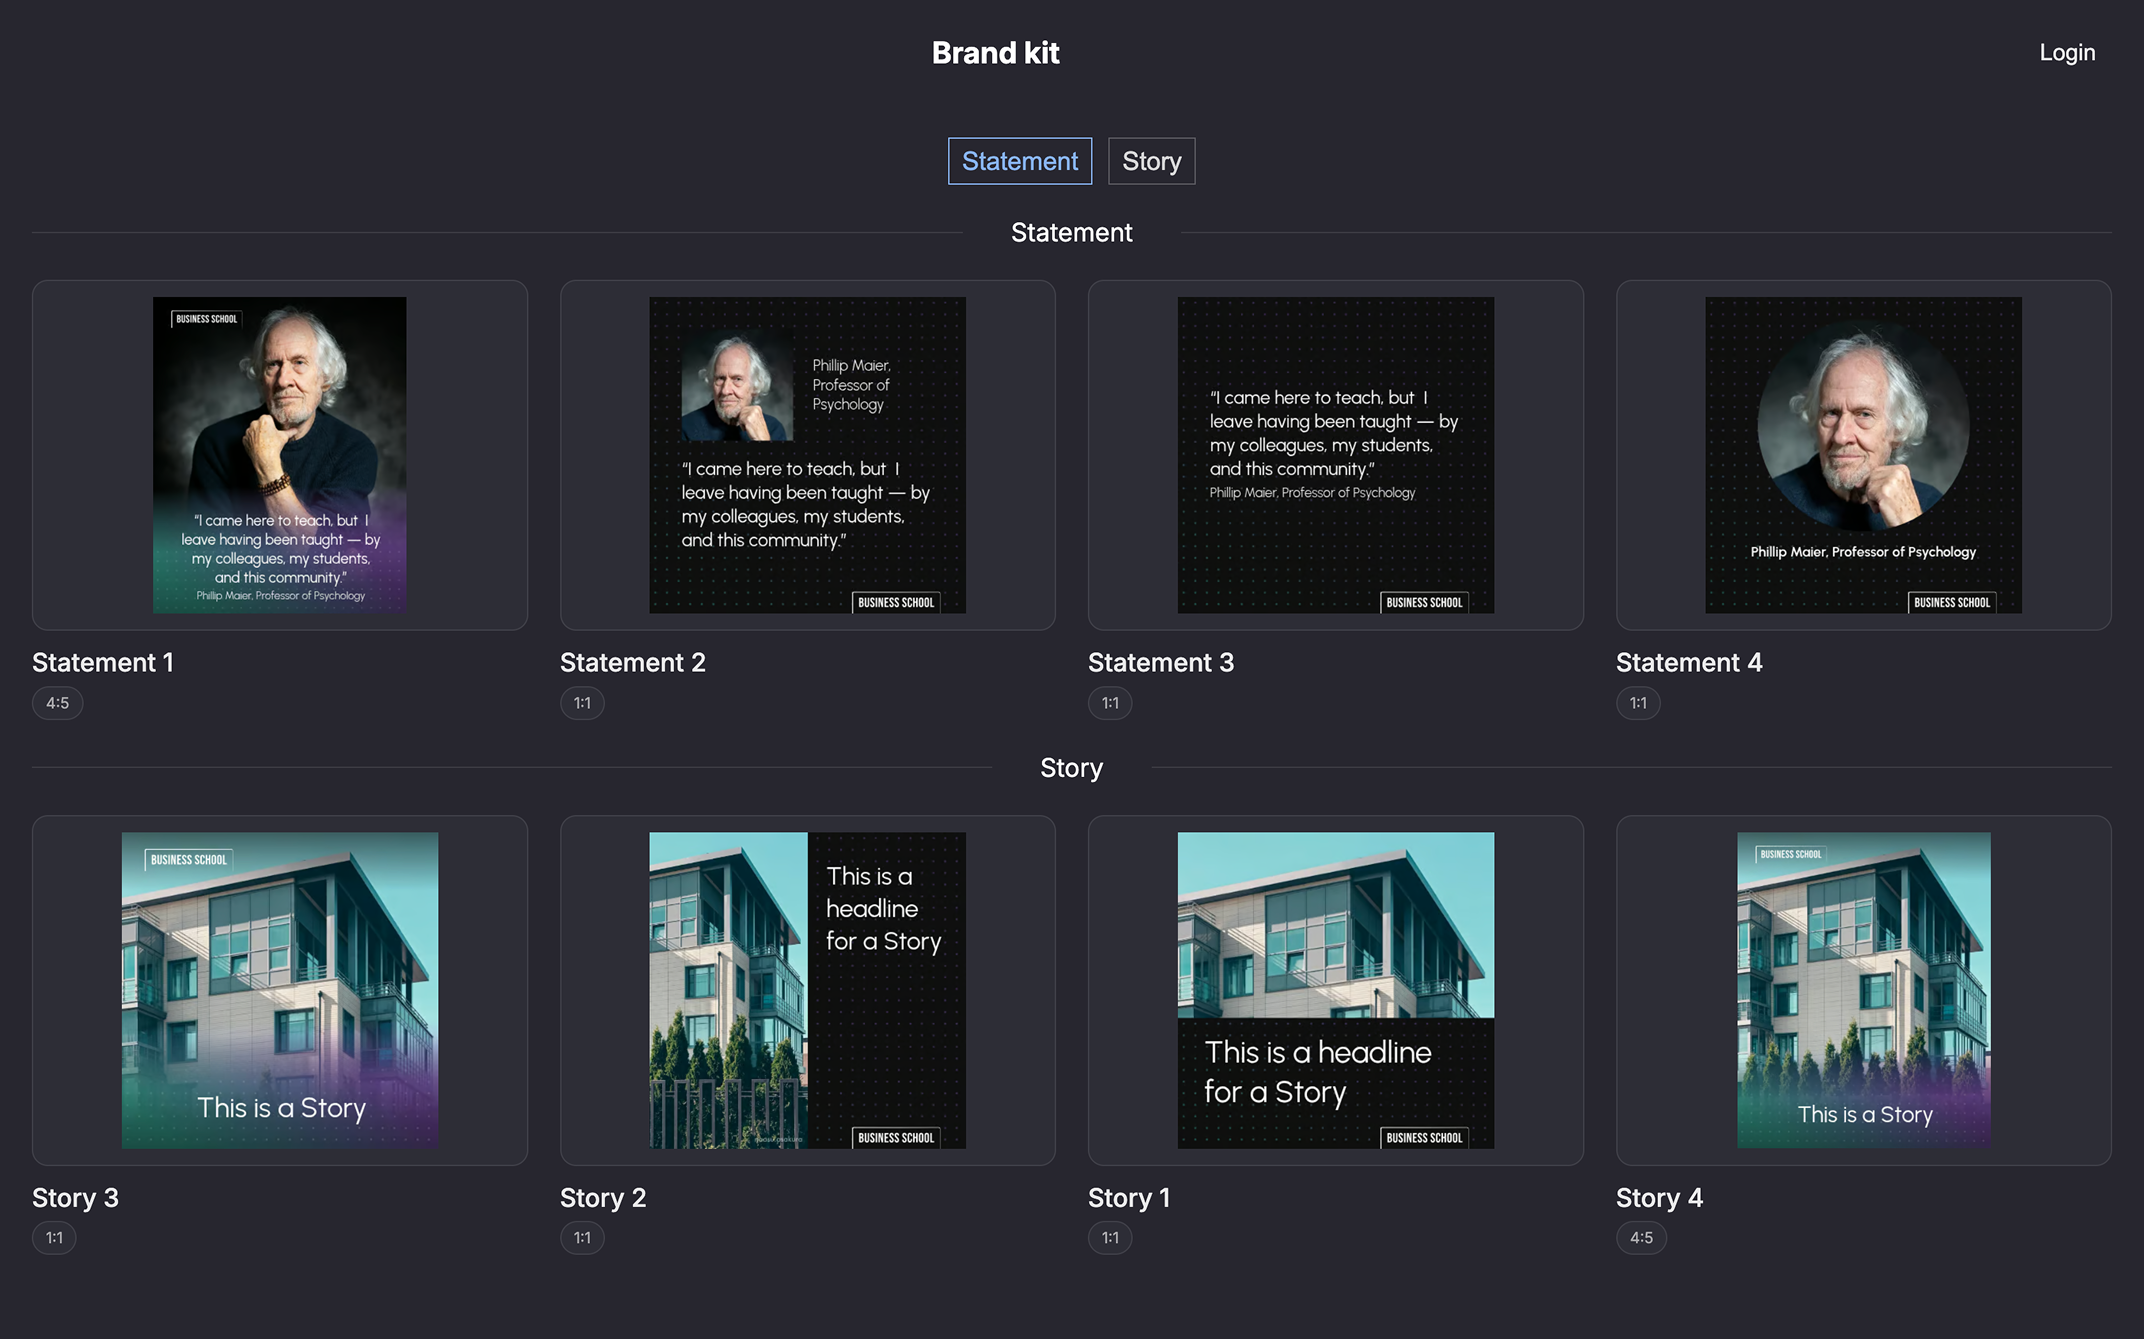Switch to the Statement filter tab
Image resolution: width=2144 pixels, height=1340 pixels.
(1019, 161)
